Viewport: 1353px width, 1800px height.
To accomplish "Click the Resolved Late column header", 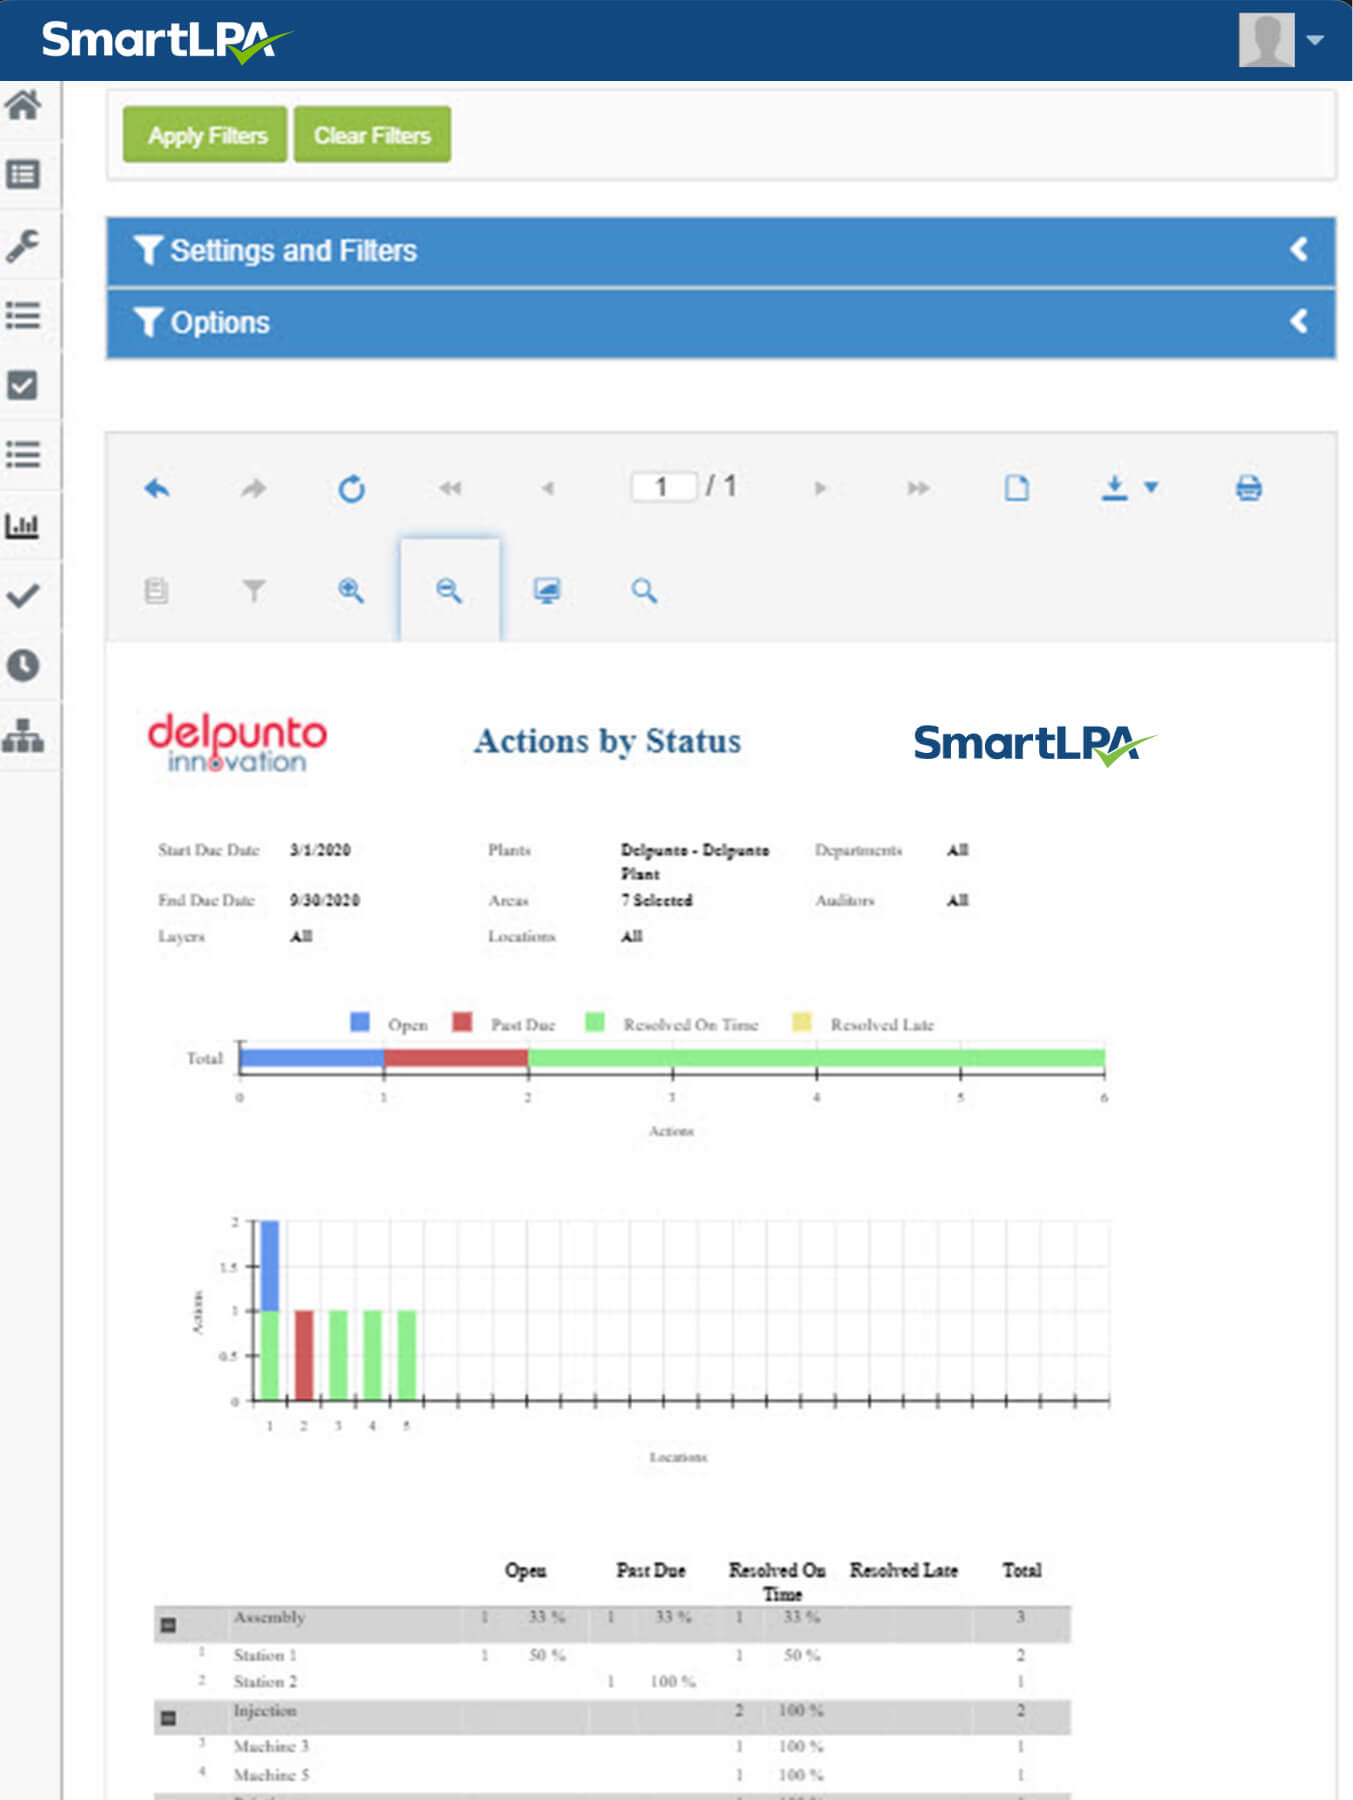I will click(x=904, y=1570).
